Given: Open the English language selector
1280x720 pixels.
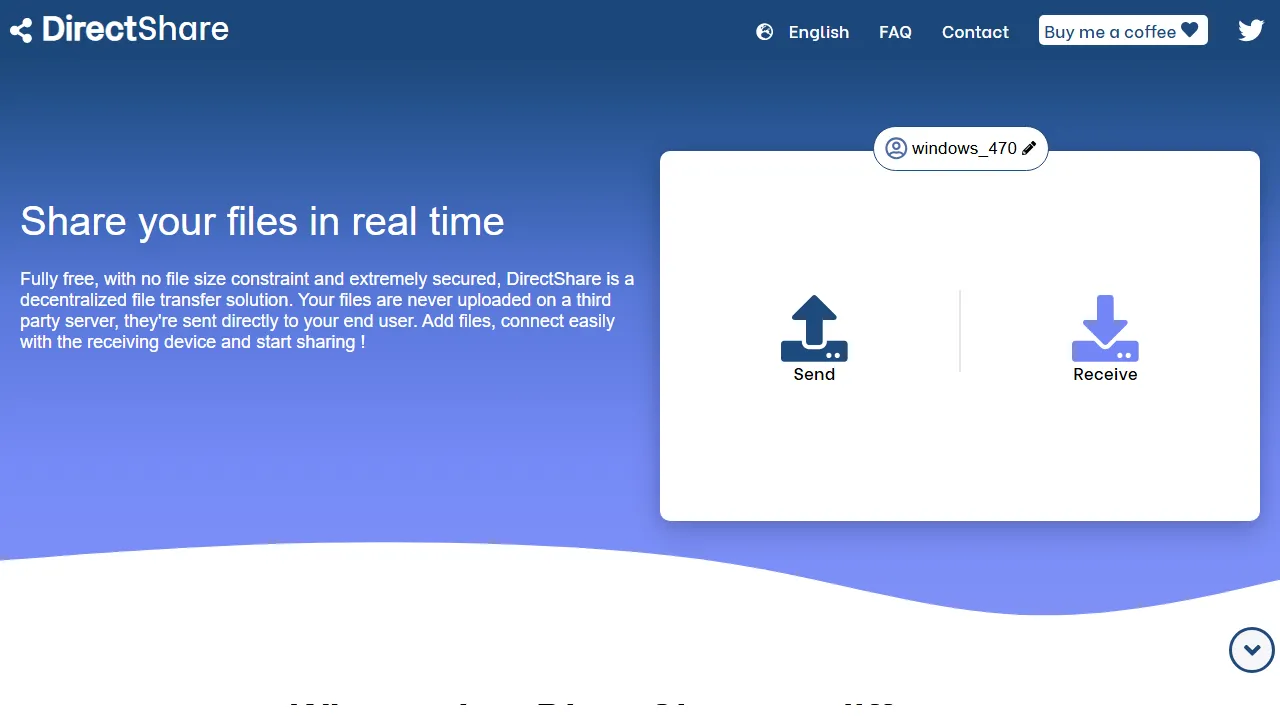Looking at the screenshot, I should 818,31.
